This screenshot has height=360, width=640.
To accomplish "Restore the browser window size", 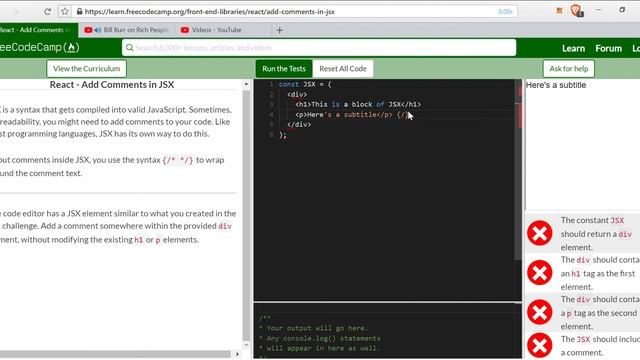I will 622,9.
